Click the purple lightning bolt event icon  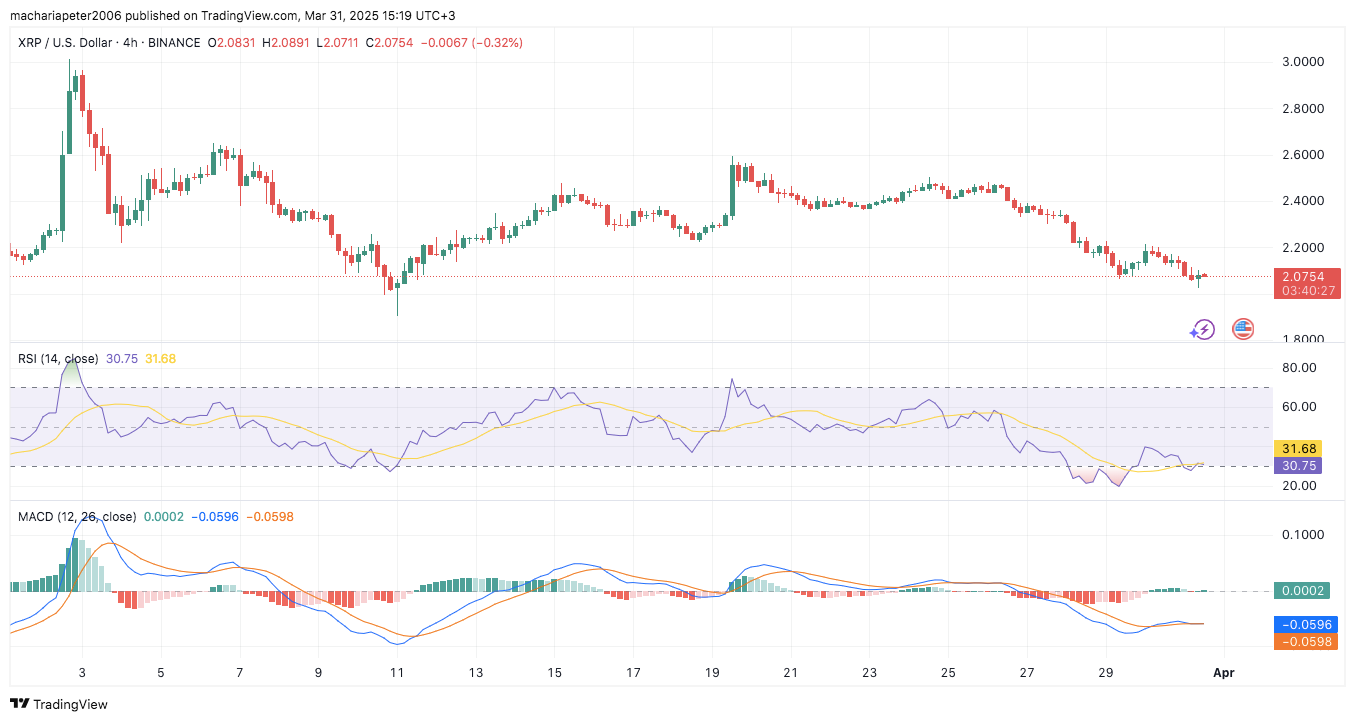click(x=1202, y=329)
